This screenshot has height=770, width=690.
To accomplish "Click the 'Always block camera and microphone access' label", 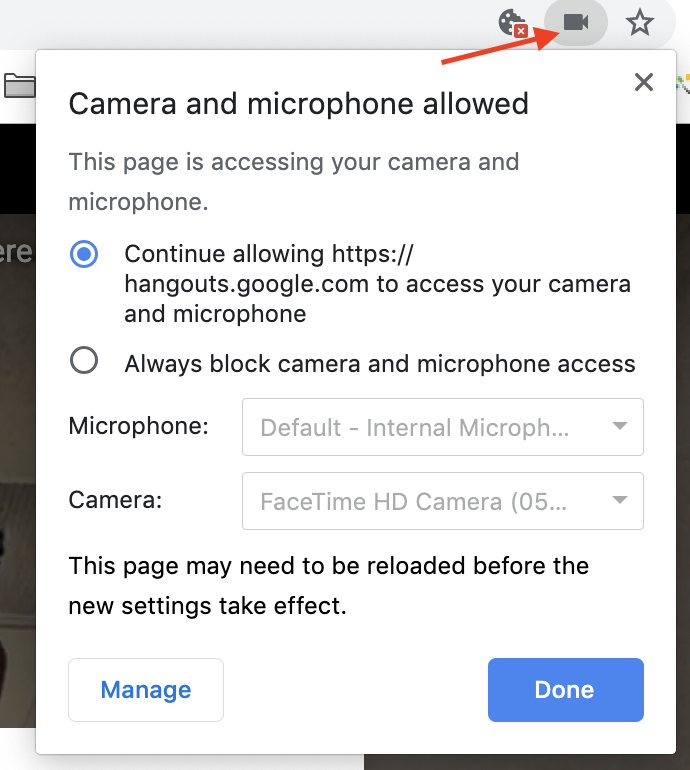I will coord(380,363).
